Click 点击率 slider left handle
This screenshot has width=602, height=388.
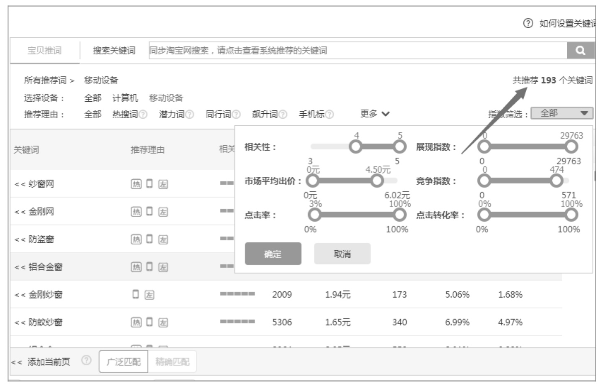click(x=314, y=215)
